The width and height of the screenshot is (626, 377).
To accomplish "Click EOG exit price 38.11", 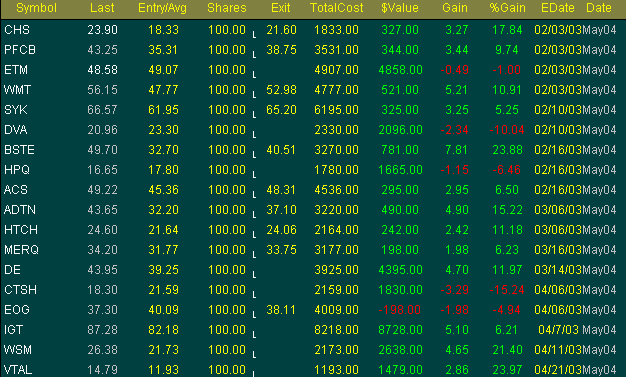I will (281, 310).
